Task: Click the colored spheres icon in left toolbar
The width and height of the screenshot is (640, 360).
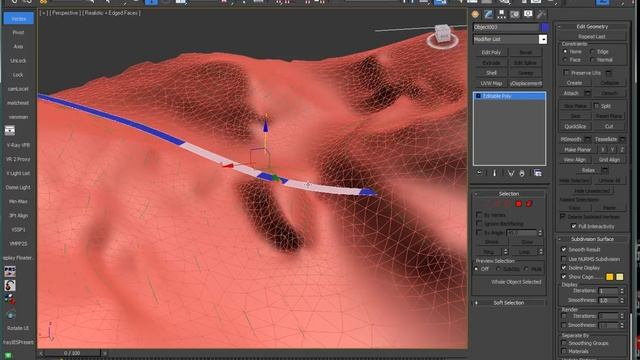Action: [10, 300]
